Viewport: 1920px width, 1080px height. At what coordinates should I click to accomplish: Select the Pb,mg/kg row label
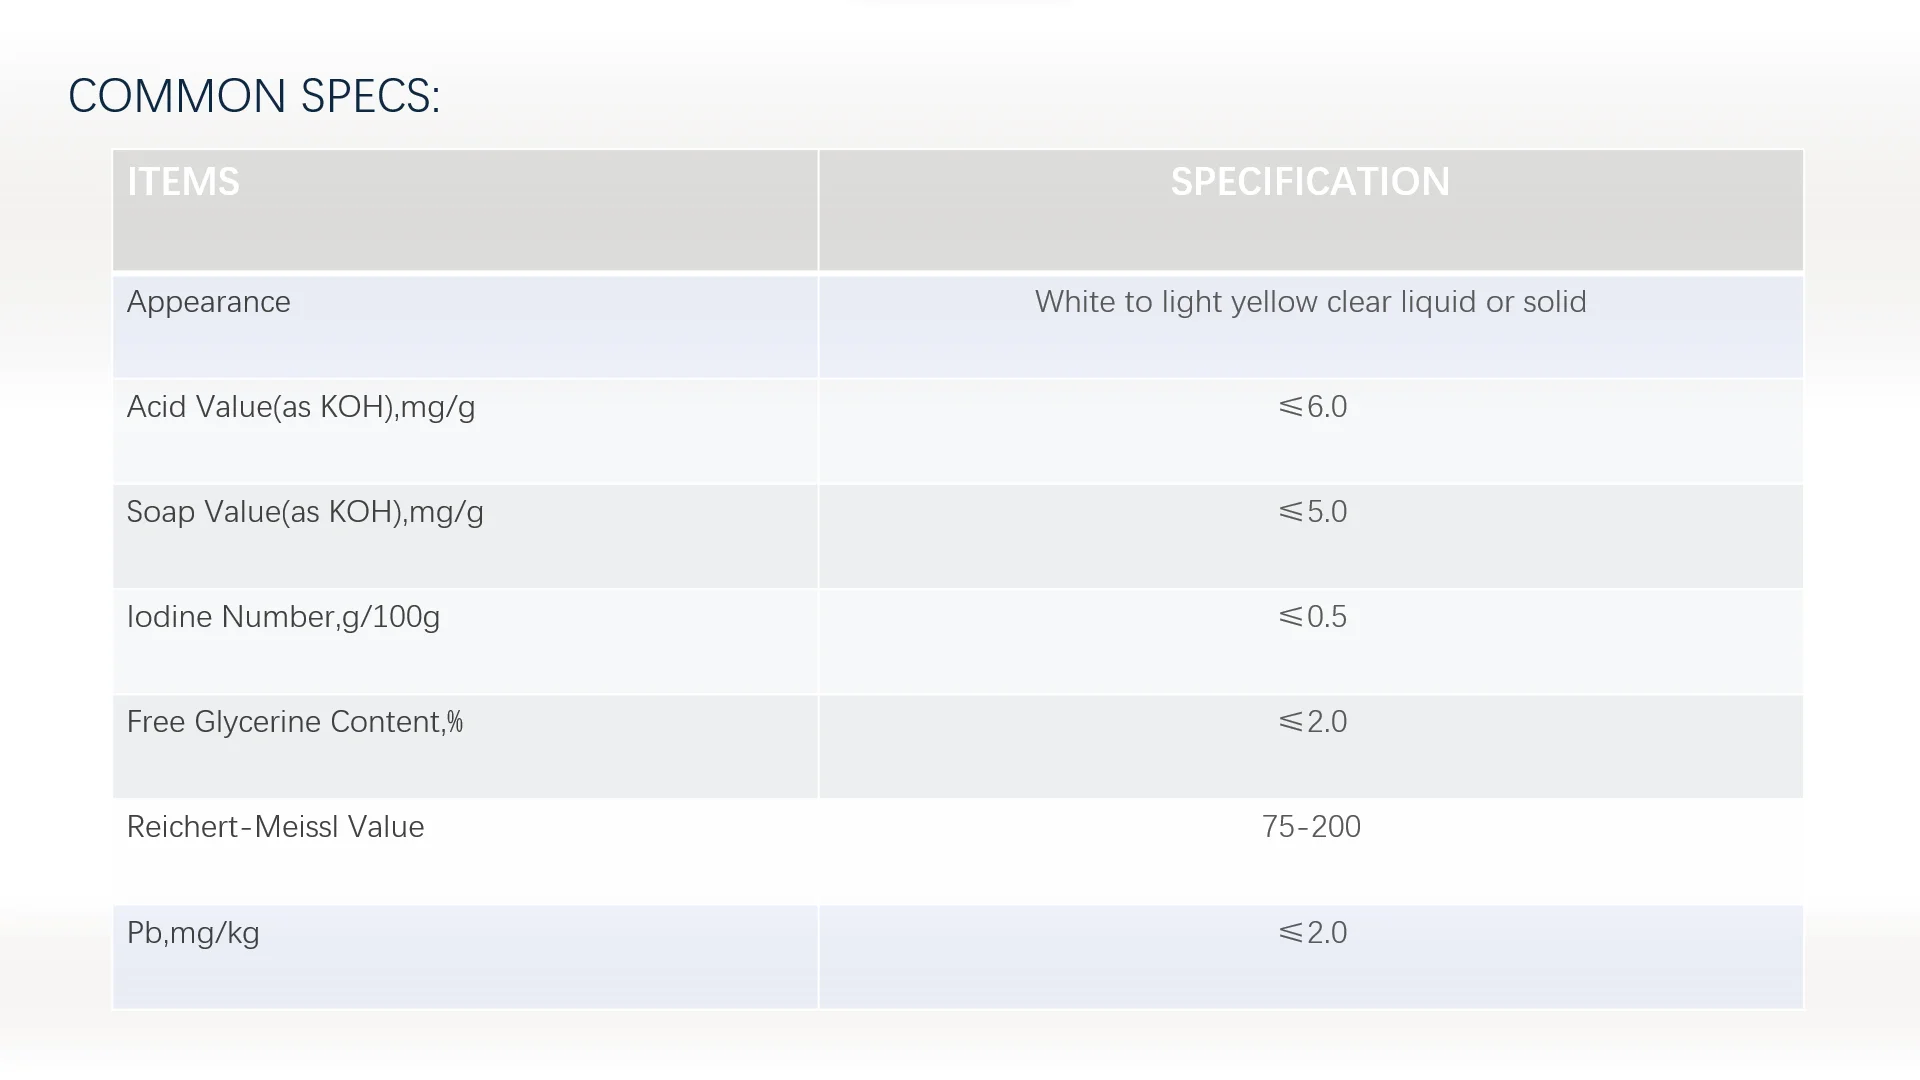[193, 933]
